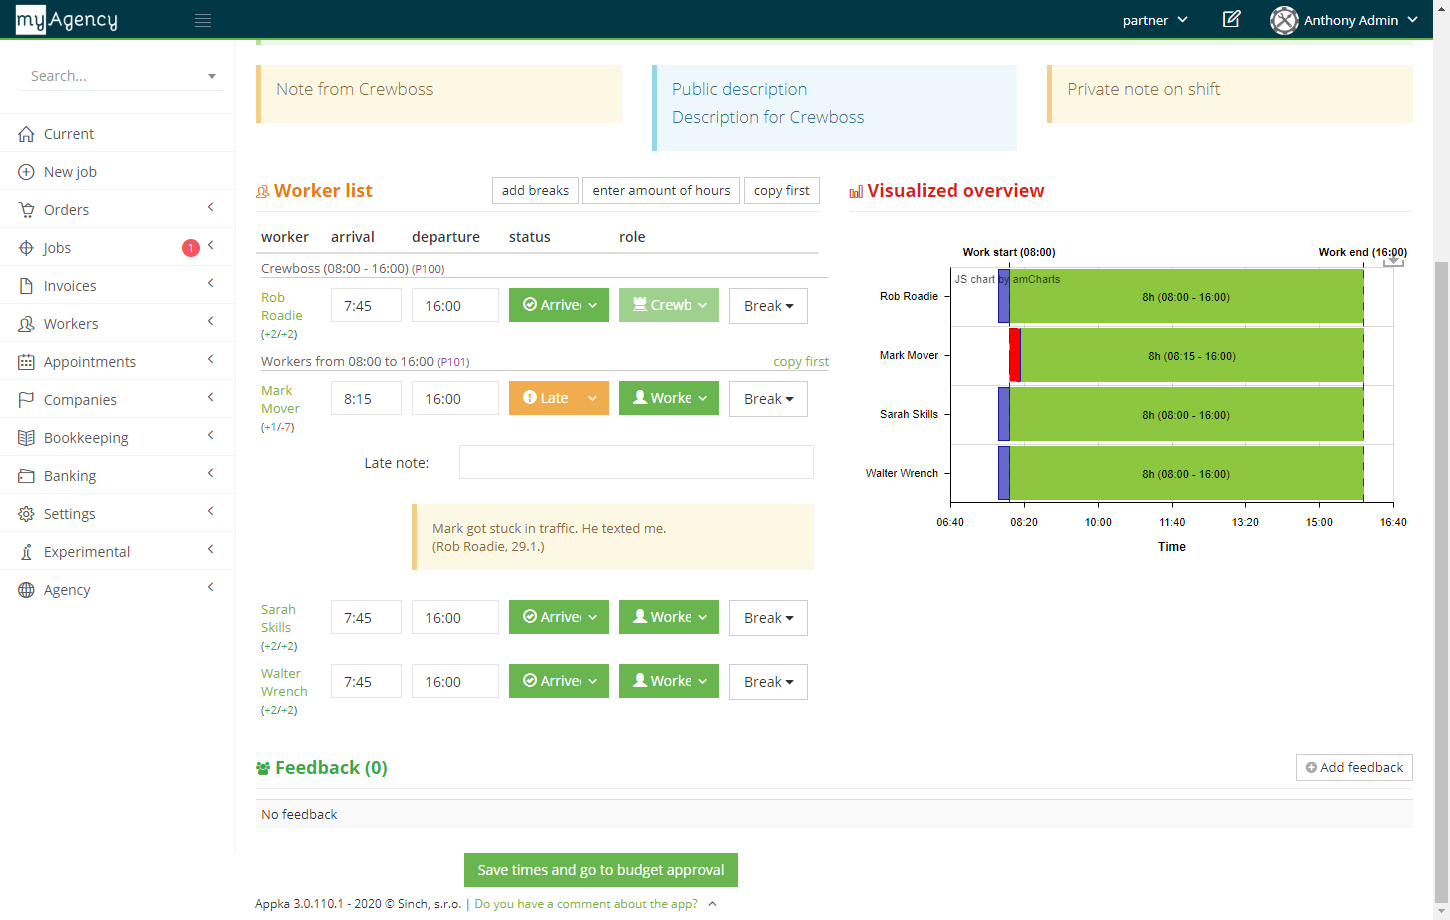Click Mark Mover's red late bar in chart

(x=1015, y=355)
